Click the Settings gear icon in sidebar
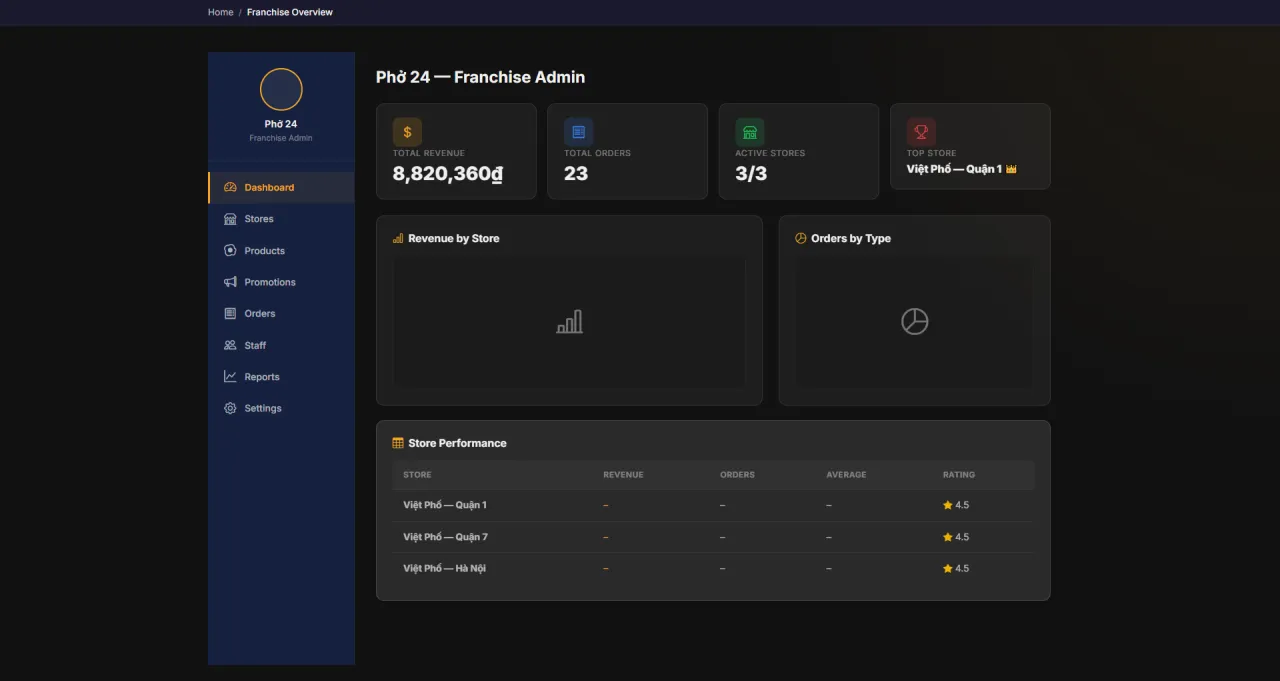The image size is (1280, 681). [x=230, y=408]
